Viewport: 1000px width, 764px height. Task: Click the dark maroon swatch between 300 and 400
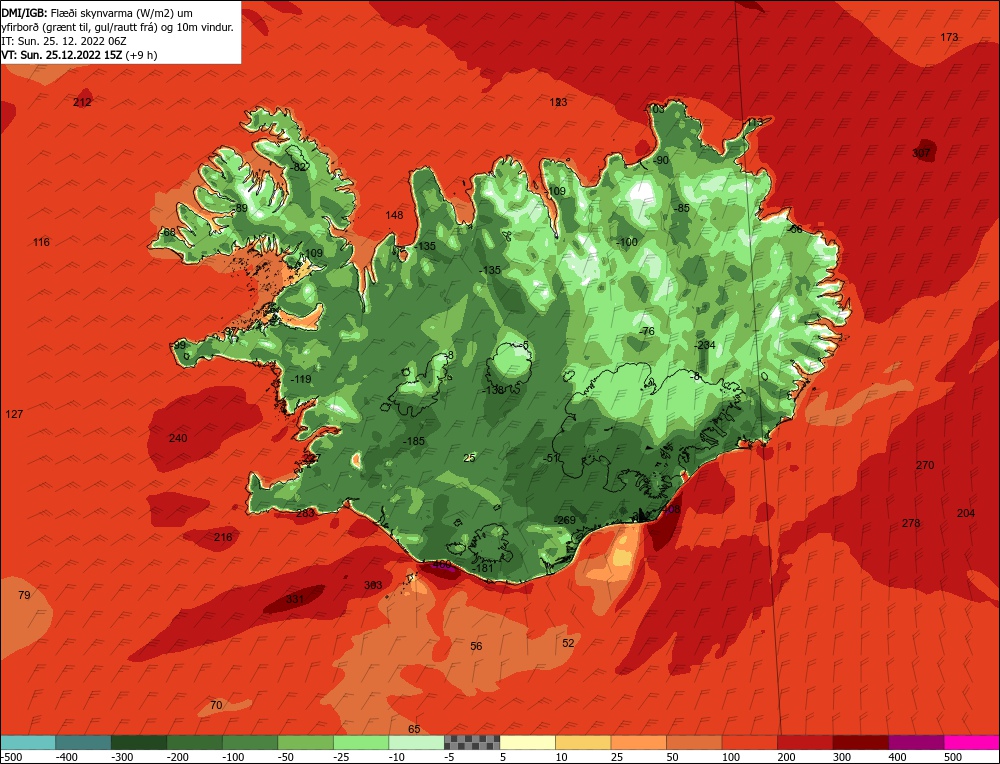pyautogui.click(x=860, y=742)
